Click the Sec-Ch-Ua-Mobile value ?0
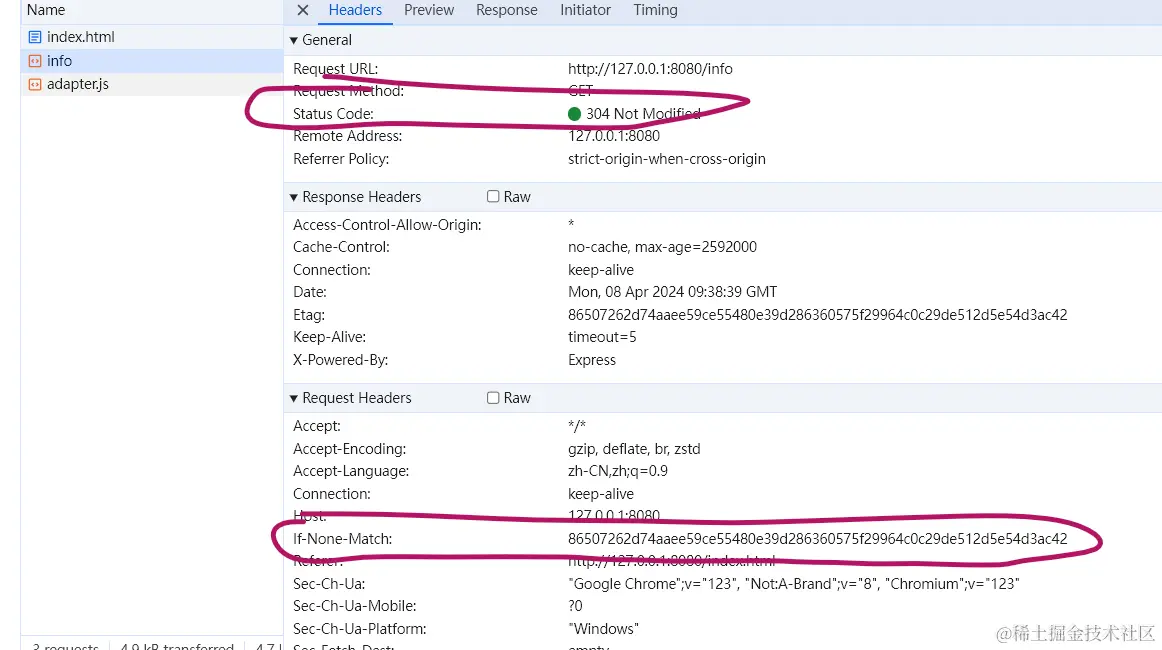Image resolution: width=1162 pixels, height=650 pixels. [x=575, y=606]
